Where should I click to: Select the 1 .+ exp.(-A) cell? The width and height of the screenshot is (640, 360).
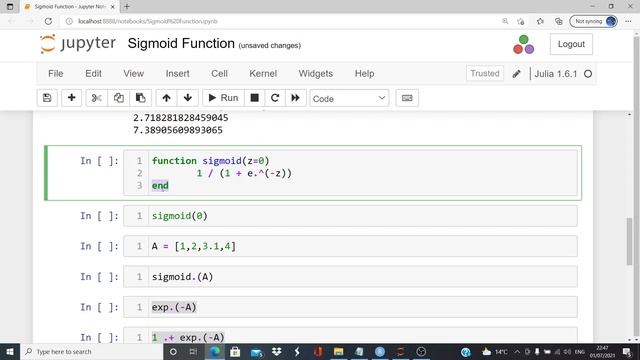pos(350,336)
